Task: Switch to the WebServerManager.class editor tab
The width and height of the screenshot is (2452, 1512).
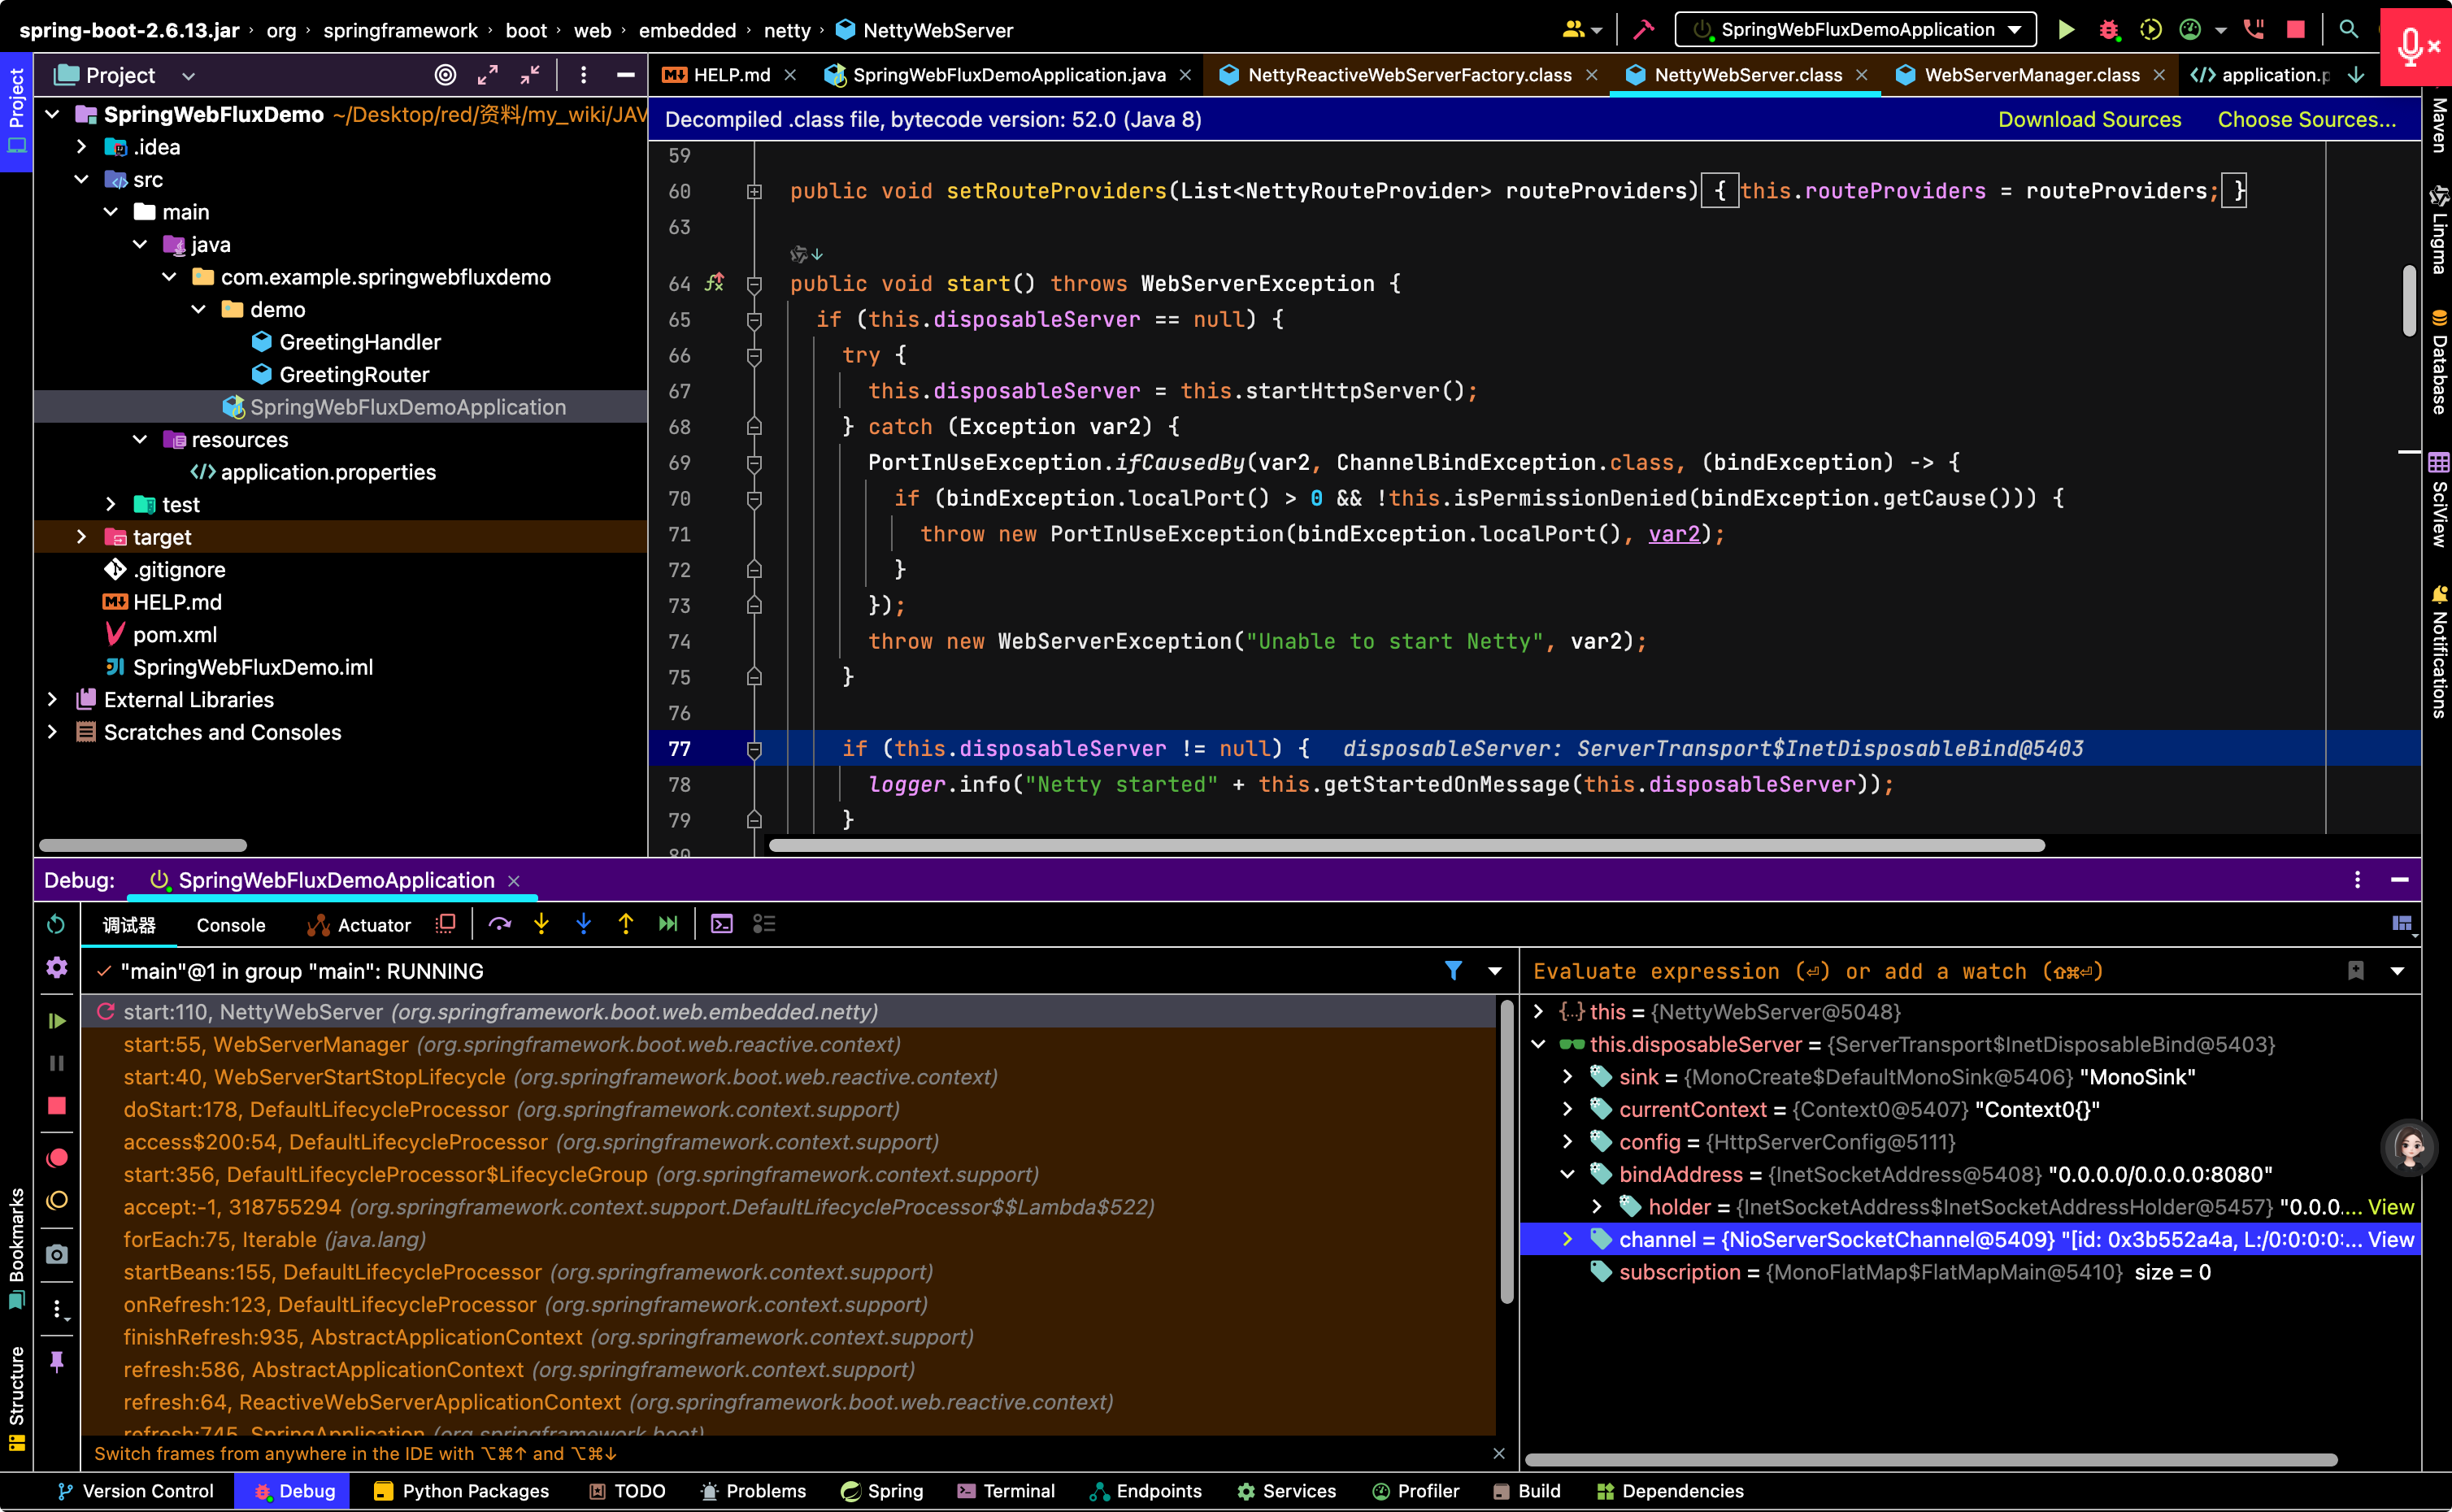Action: [2030, 75]
